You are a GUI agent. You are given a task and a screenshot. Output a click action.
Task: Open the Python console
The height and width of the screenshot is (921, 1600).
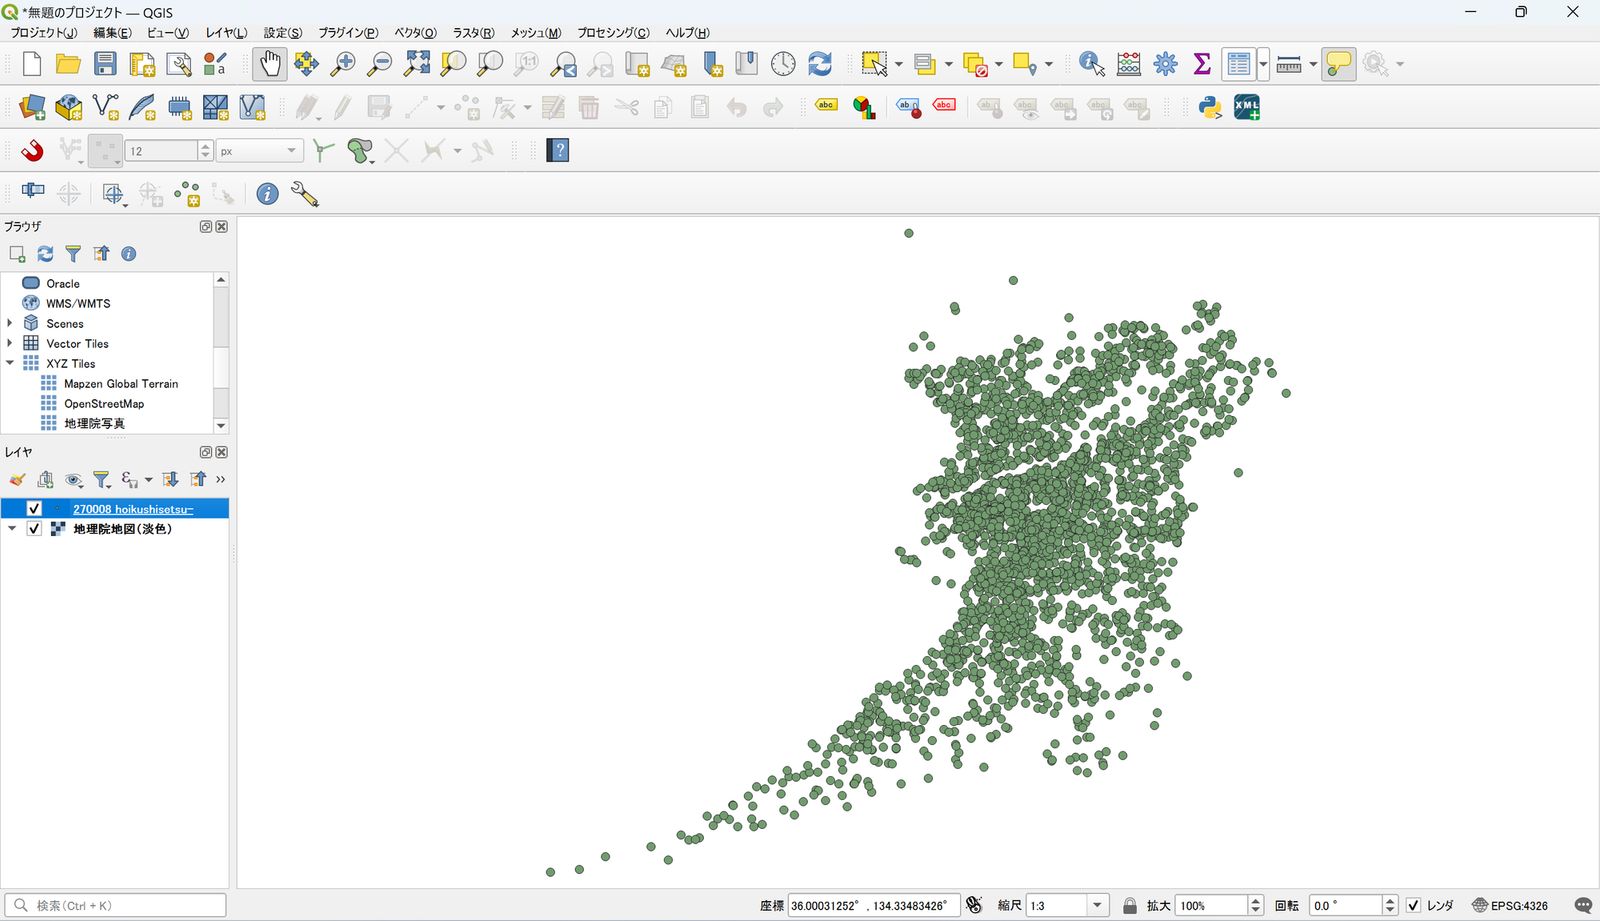(x=1210, y=107)
